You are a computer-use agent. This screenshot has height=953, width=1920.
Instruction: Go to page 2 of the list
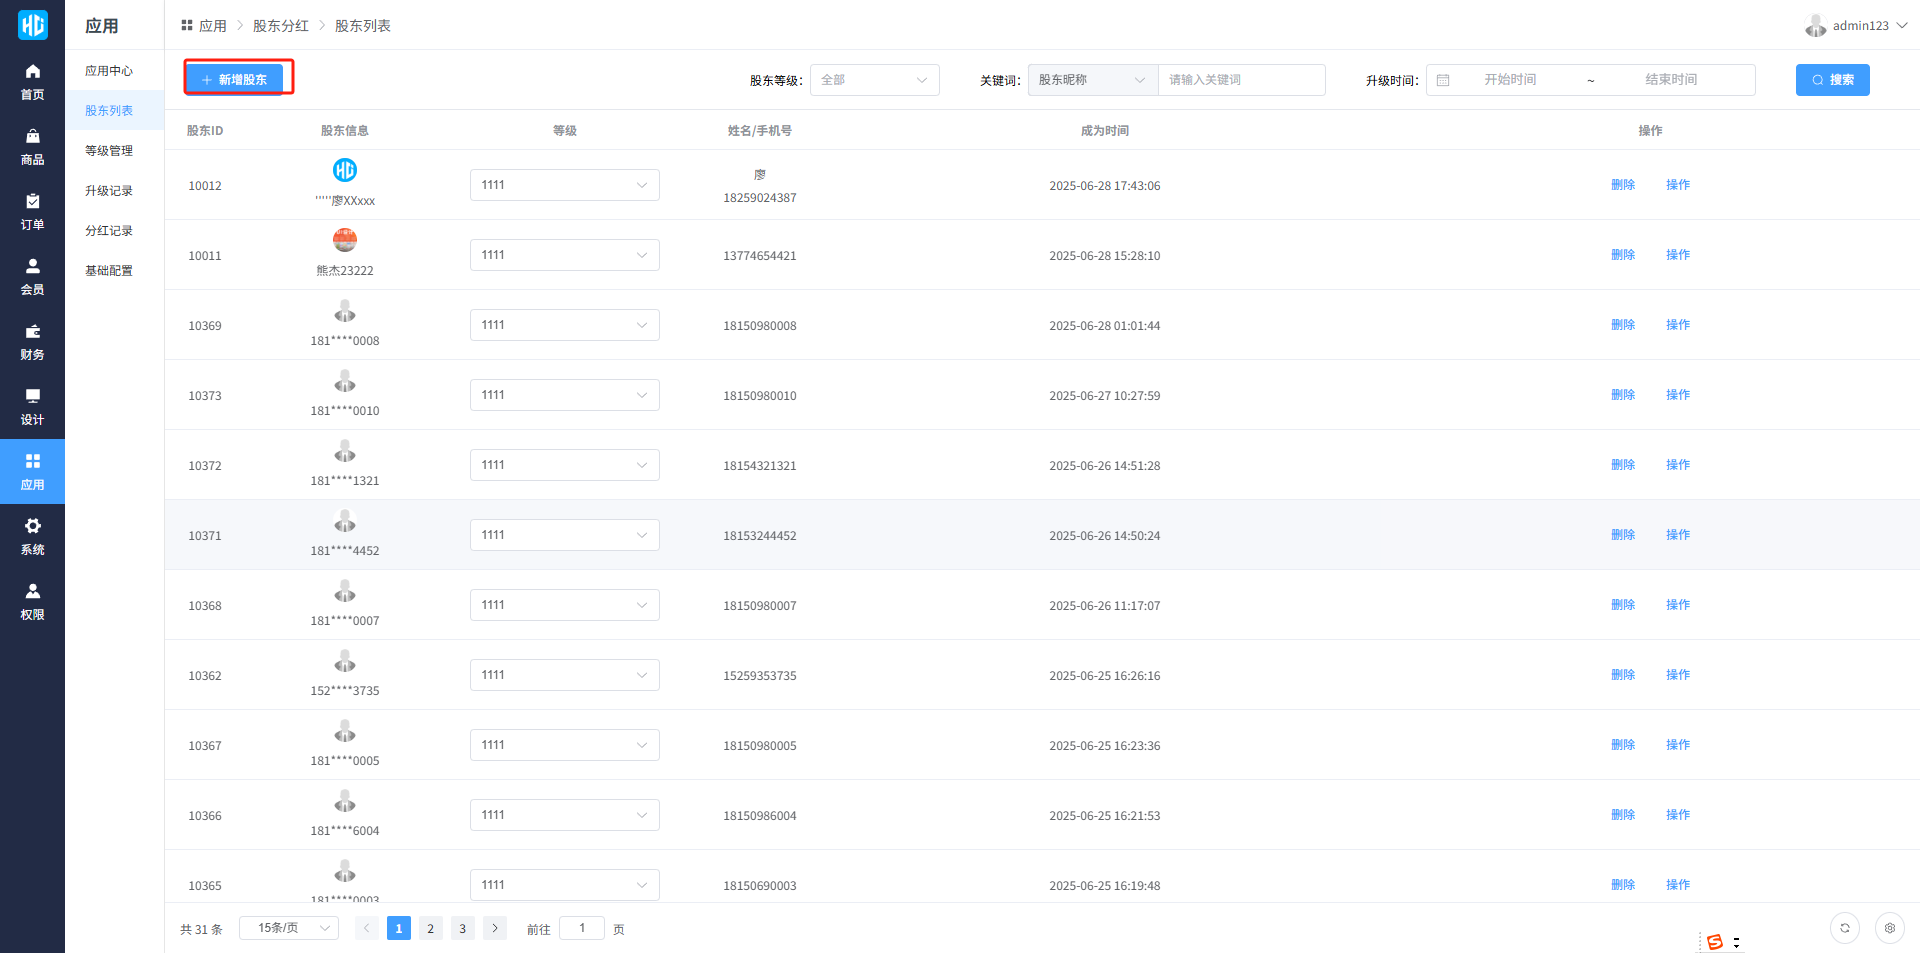(x=430, y=928)
